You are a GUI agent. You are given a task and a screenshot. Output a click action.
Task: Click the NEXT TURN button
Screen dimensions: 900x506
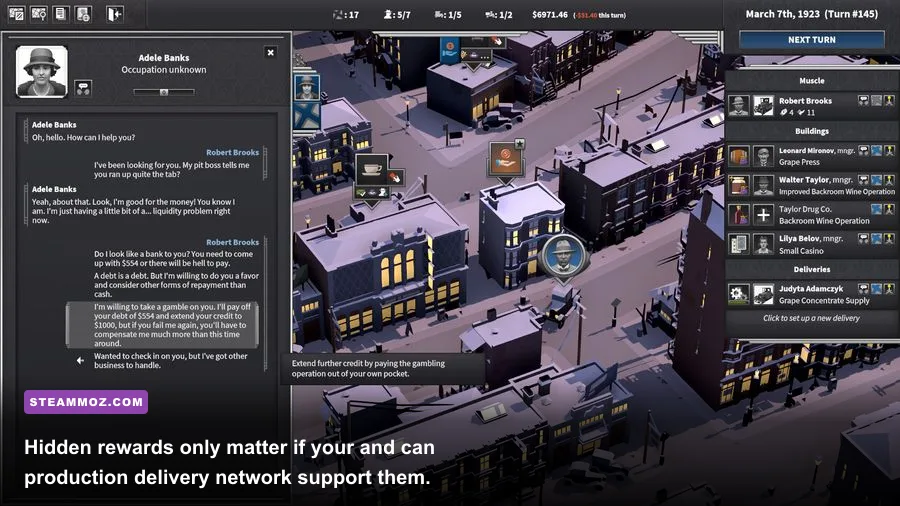tap(812, 40)
